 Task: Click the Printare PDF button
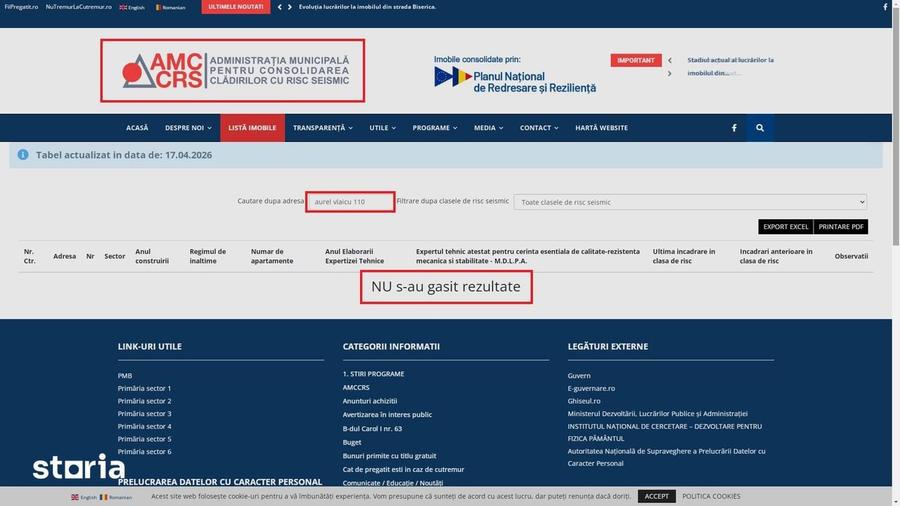click(841, 227)
